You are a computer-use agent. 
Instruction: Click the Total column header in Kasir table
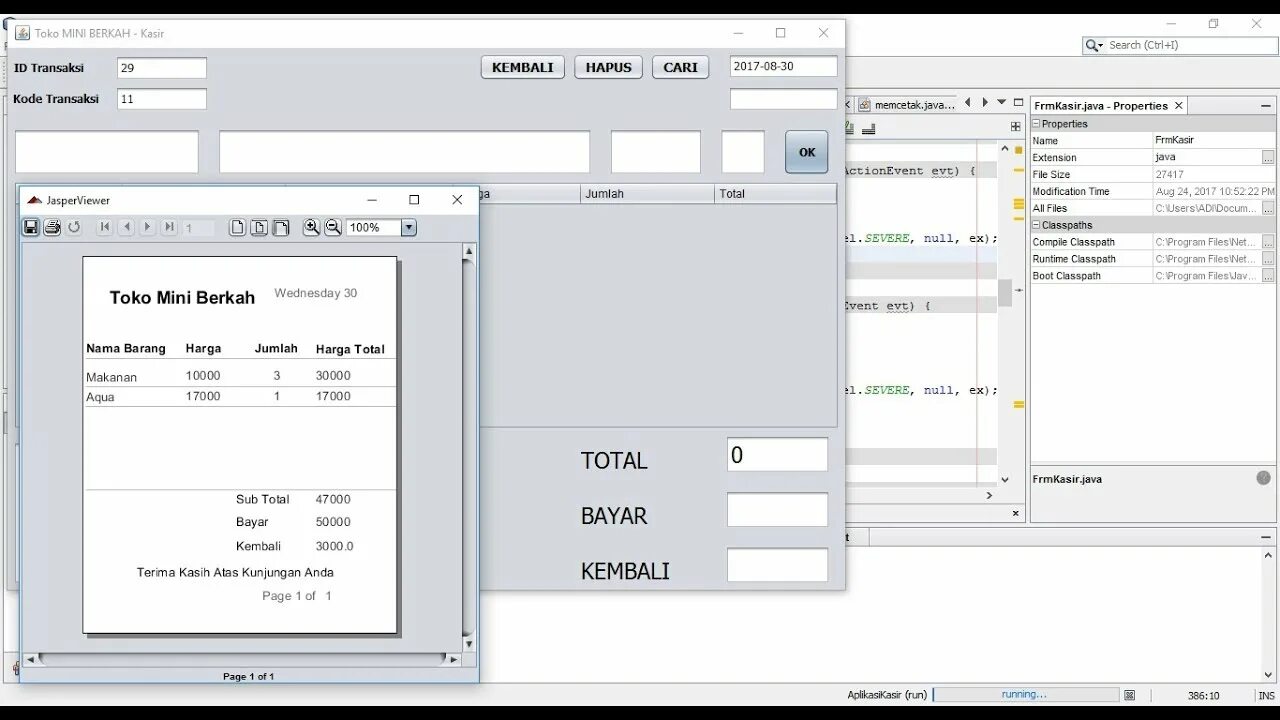pyautogui.click(x=775, y=194)
